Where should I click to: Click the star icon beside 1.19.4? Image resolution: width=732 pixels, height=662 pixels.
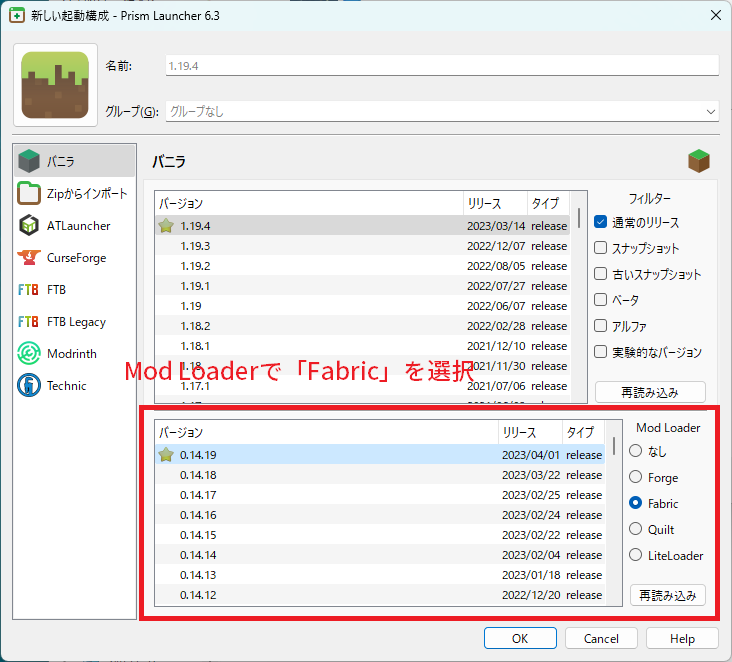tap(166, 226)
